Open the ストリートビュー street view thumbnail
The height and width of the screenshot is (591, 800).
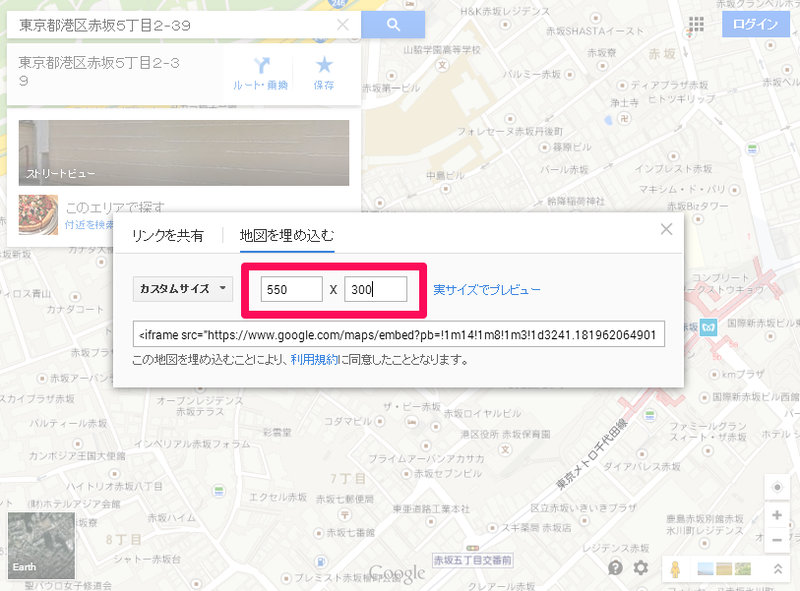click(184, 153)
